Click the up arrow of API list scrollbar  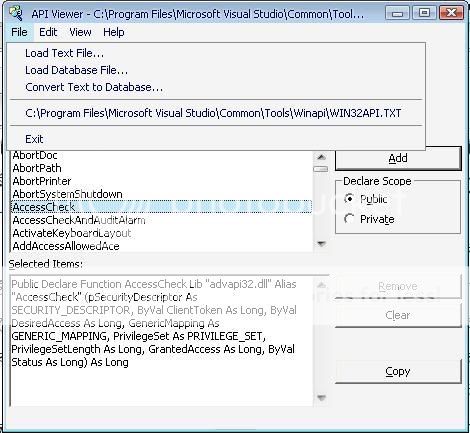[x=321, y=157]
